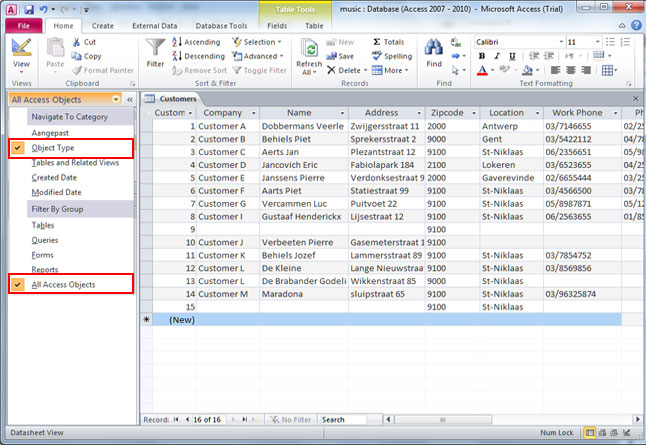Open the File tab
Image resolution: width=646 pixels, height=445 pixels.
[x=23, y=26]
